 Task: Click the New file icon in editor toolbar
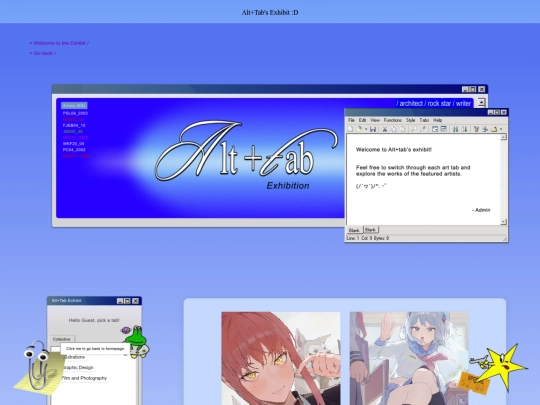[350, 129]
